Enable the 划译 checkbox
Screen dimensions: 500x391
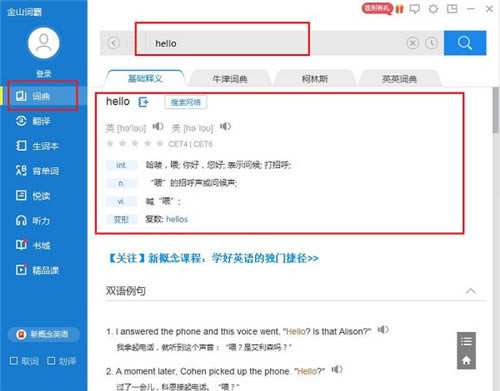point(51,361)
